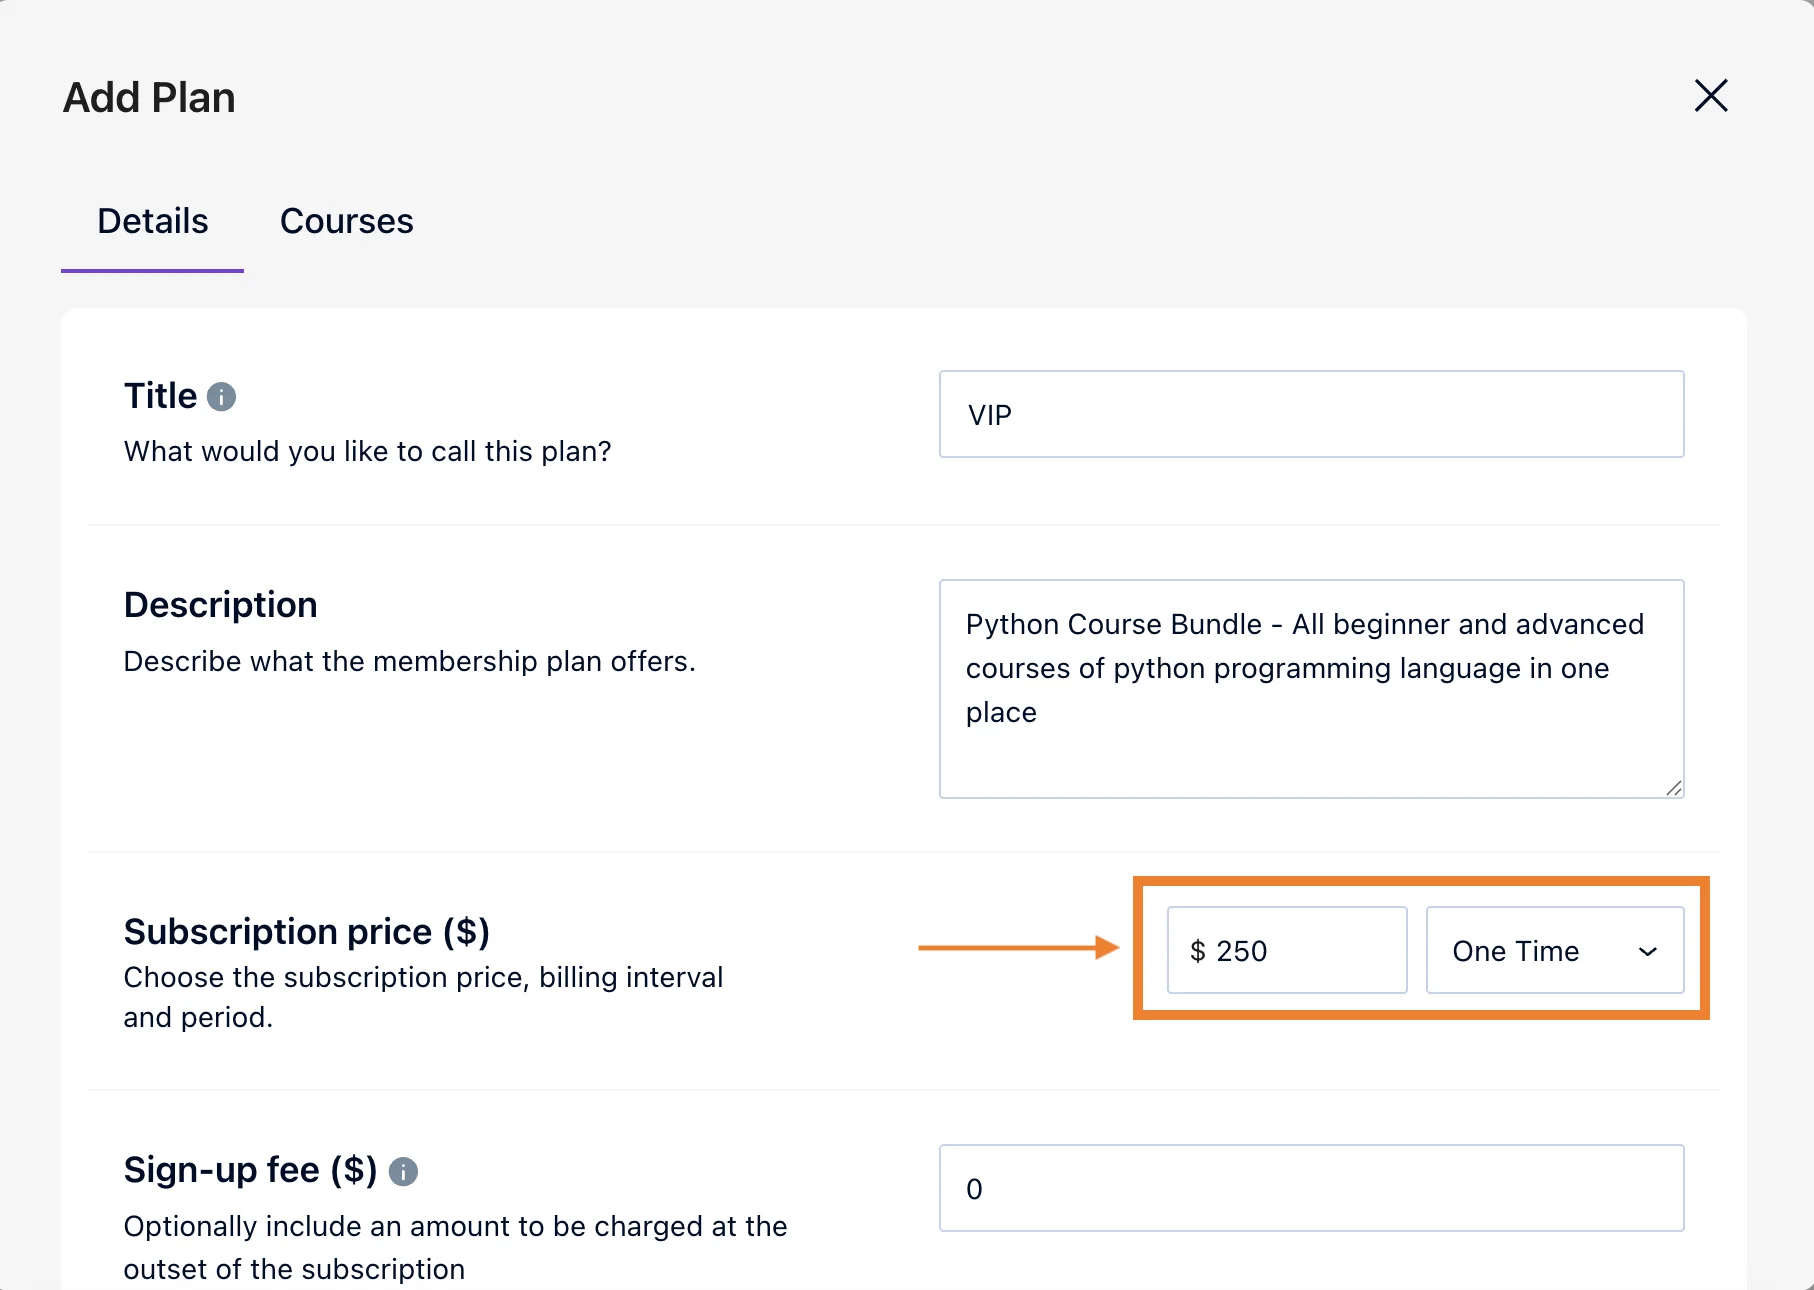Click the Add Plan heading
Screen dimensions: 1814x1290
pos(149,98)
